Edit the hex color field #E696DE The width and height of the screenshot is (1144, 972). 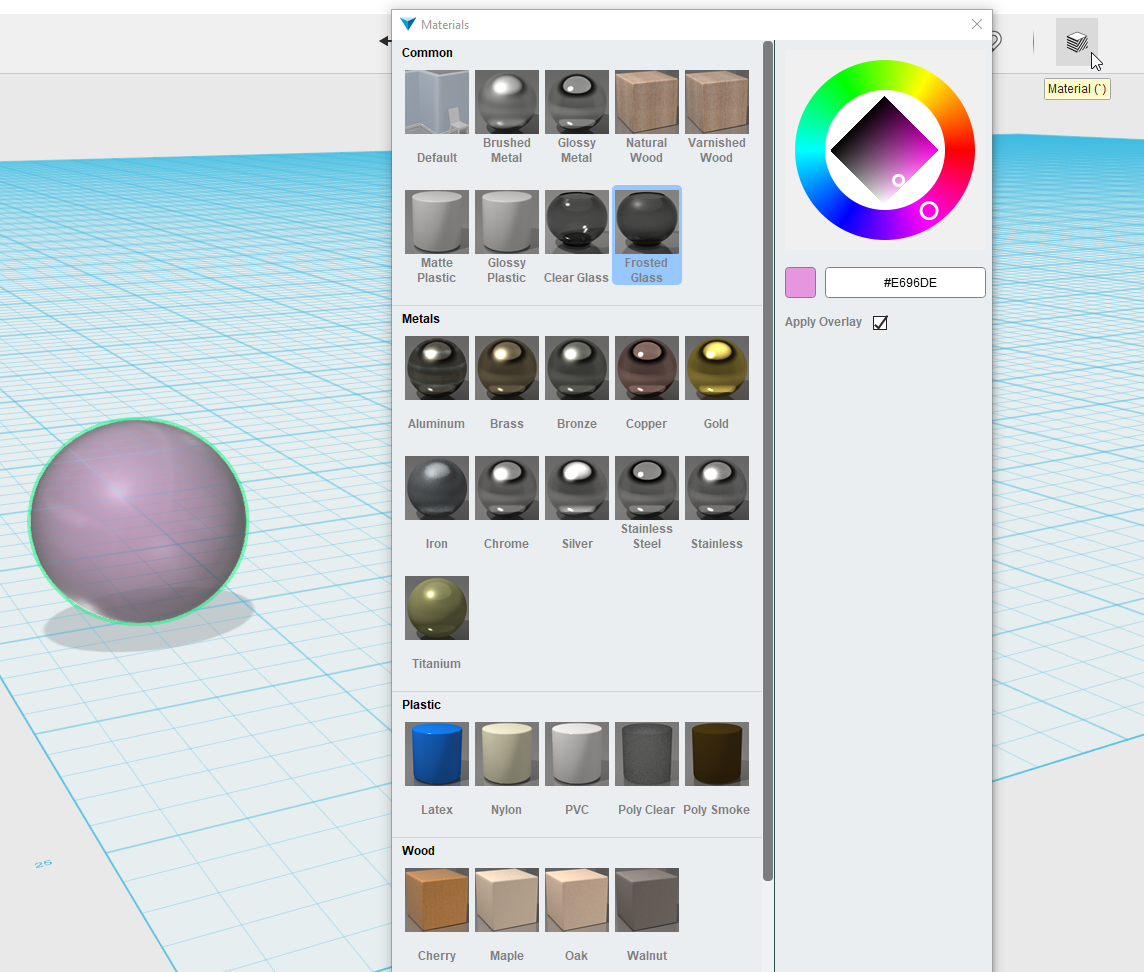click(x=905, y=282)
